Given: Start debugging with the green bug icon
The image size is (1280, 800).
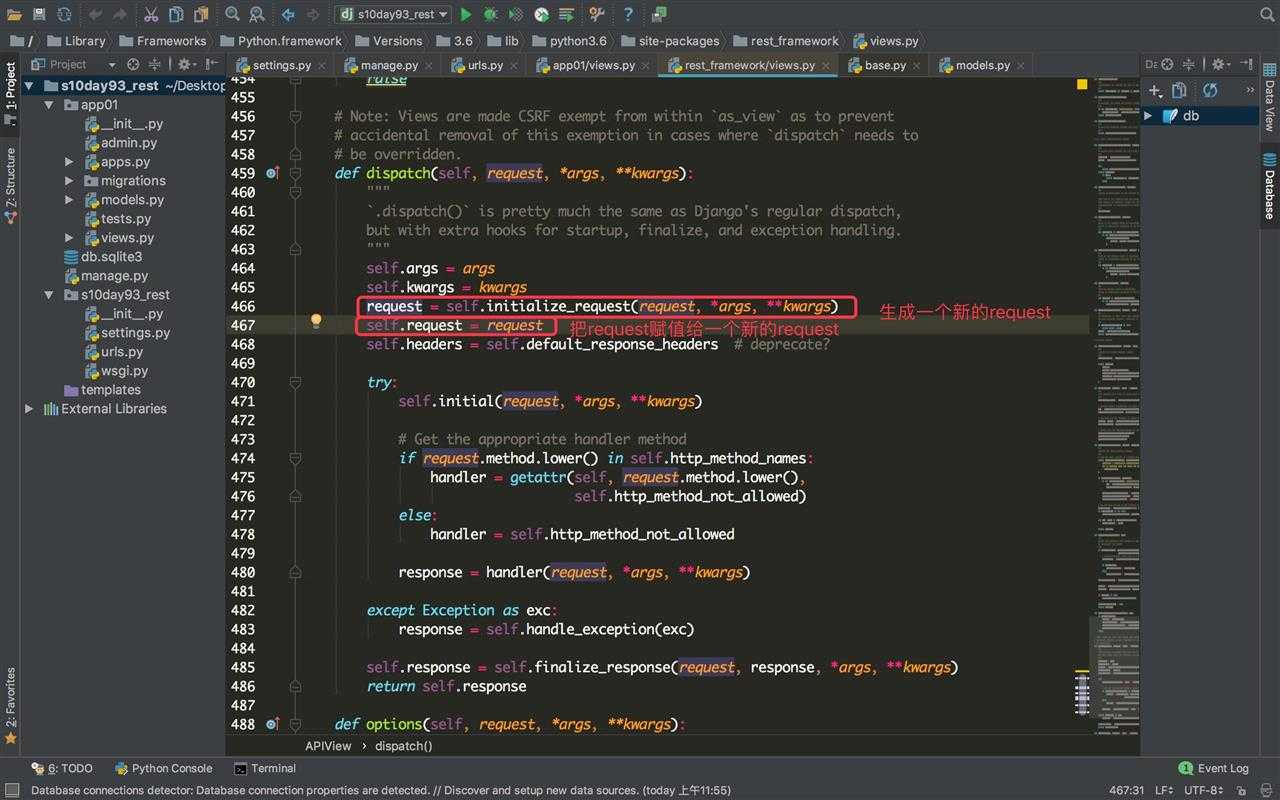Looking at the screenshot, I should (491, 14).
